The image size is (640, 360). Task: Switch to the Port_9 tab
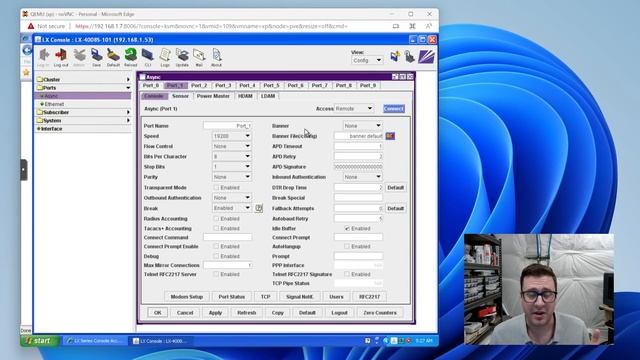click(x=368, y=85)
